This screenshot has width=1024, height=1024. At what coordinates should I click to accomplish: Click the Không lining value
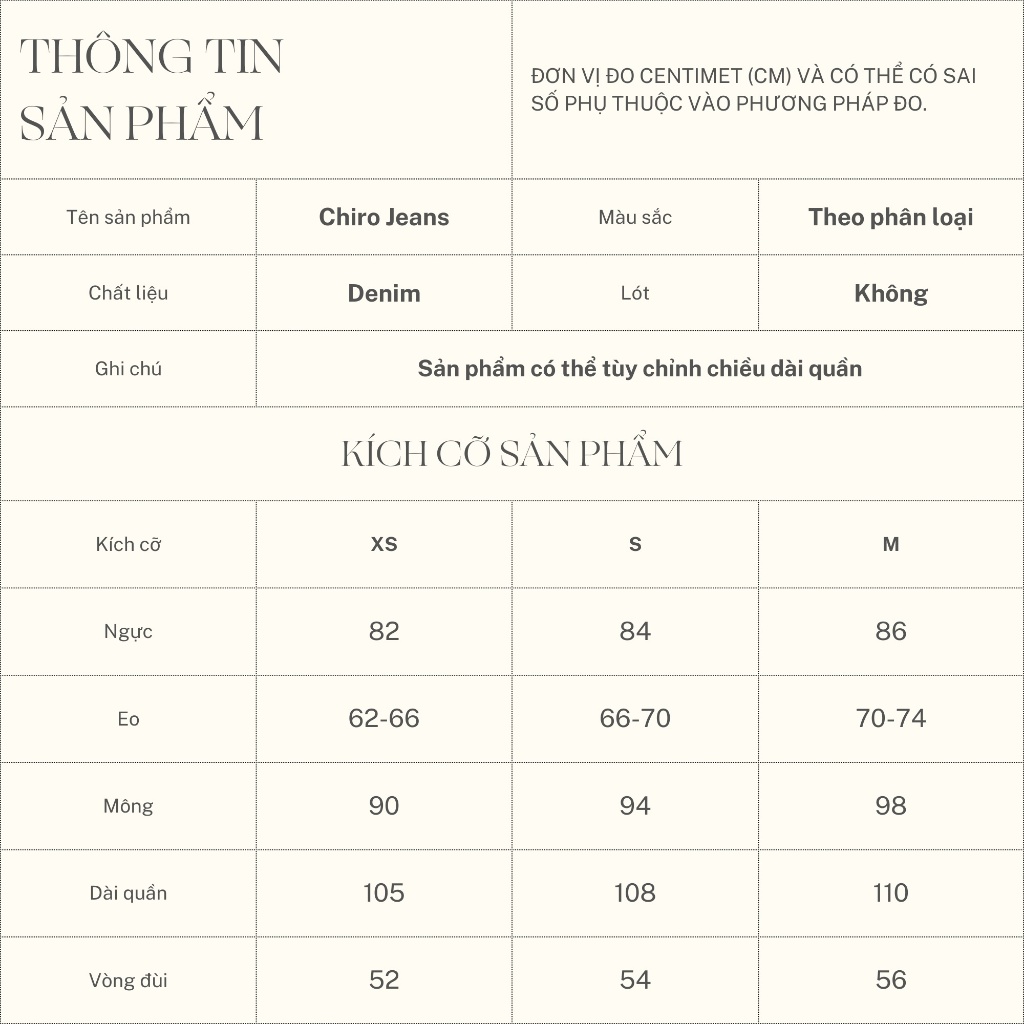(x=890, y=293)
